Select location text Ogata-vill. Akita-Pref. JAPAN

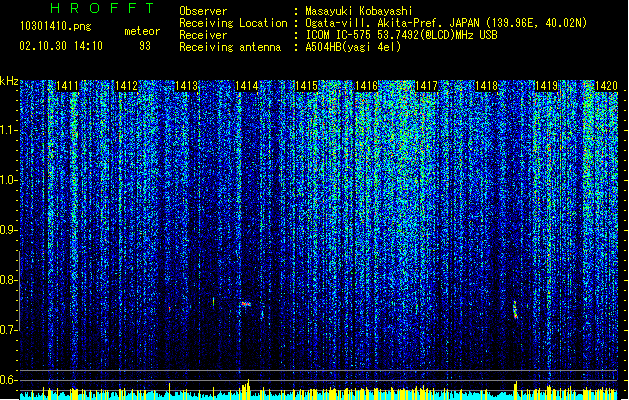pyautogui.click(x=392, y=23)
